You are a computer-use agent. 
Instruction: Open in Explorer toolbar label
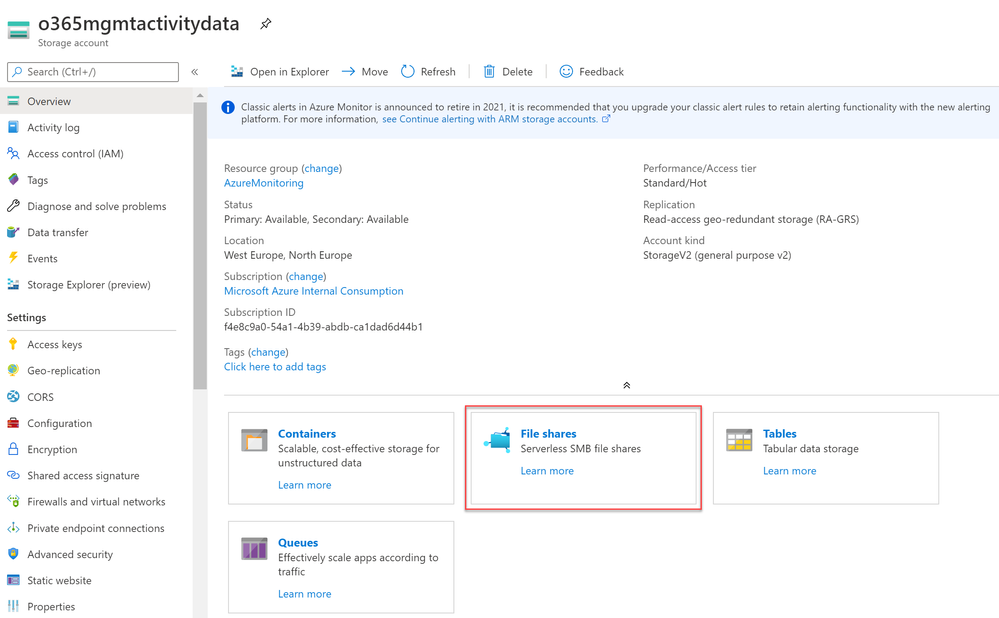click(x=289, y=72)
